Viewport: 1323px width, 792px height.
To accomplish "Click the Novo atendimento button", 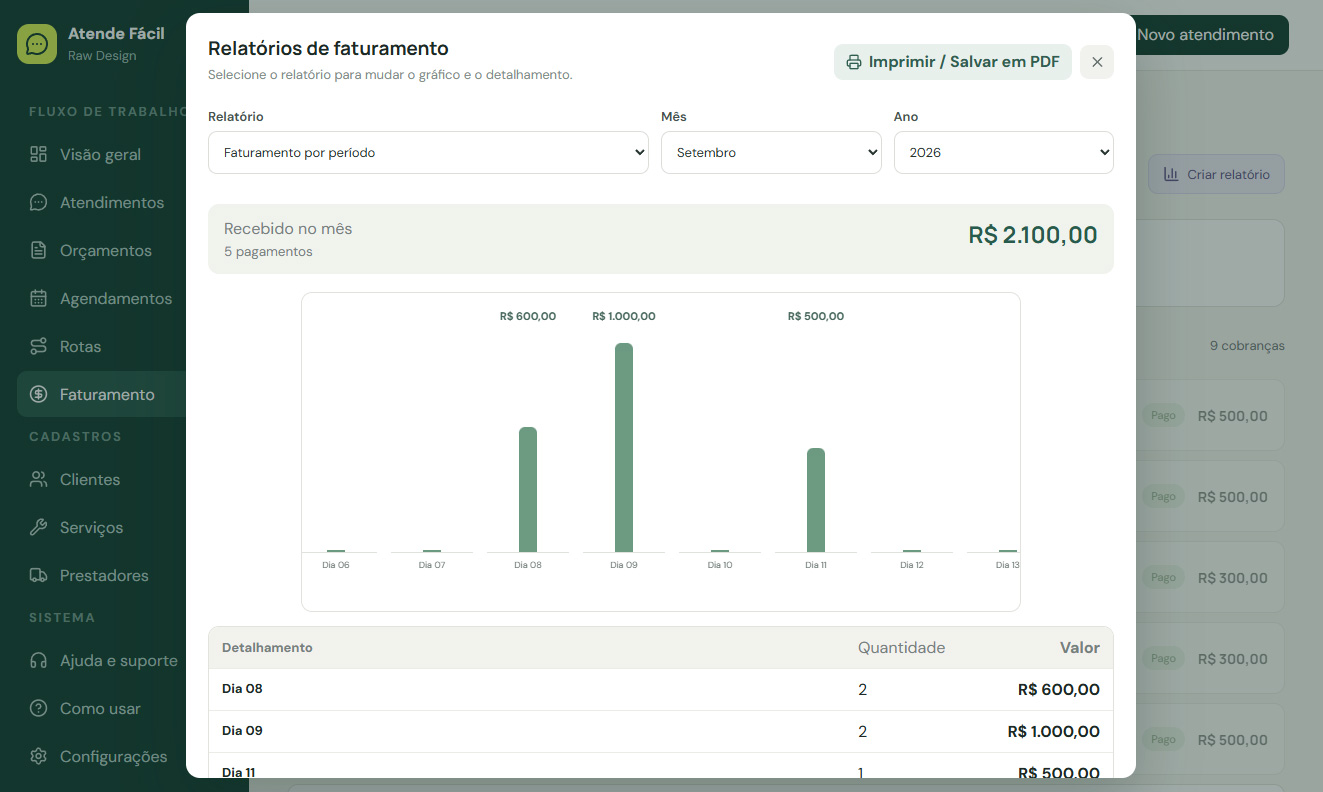I will coord(1212,34).
